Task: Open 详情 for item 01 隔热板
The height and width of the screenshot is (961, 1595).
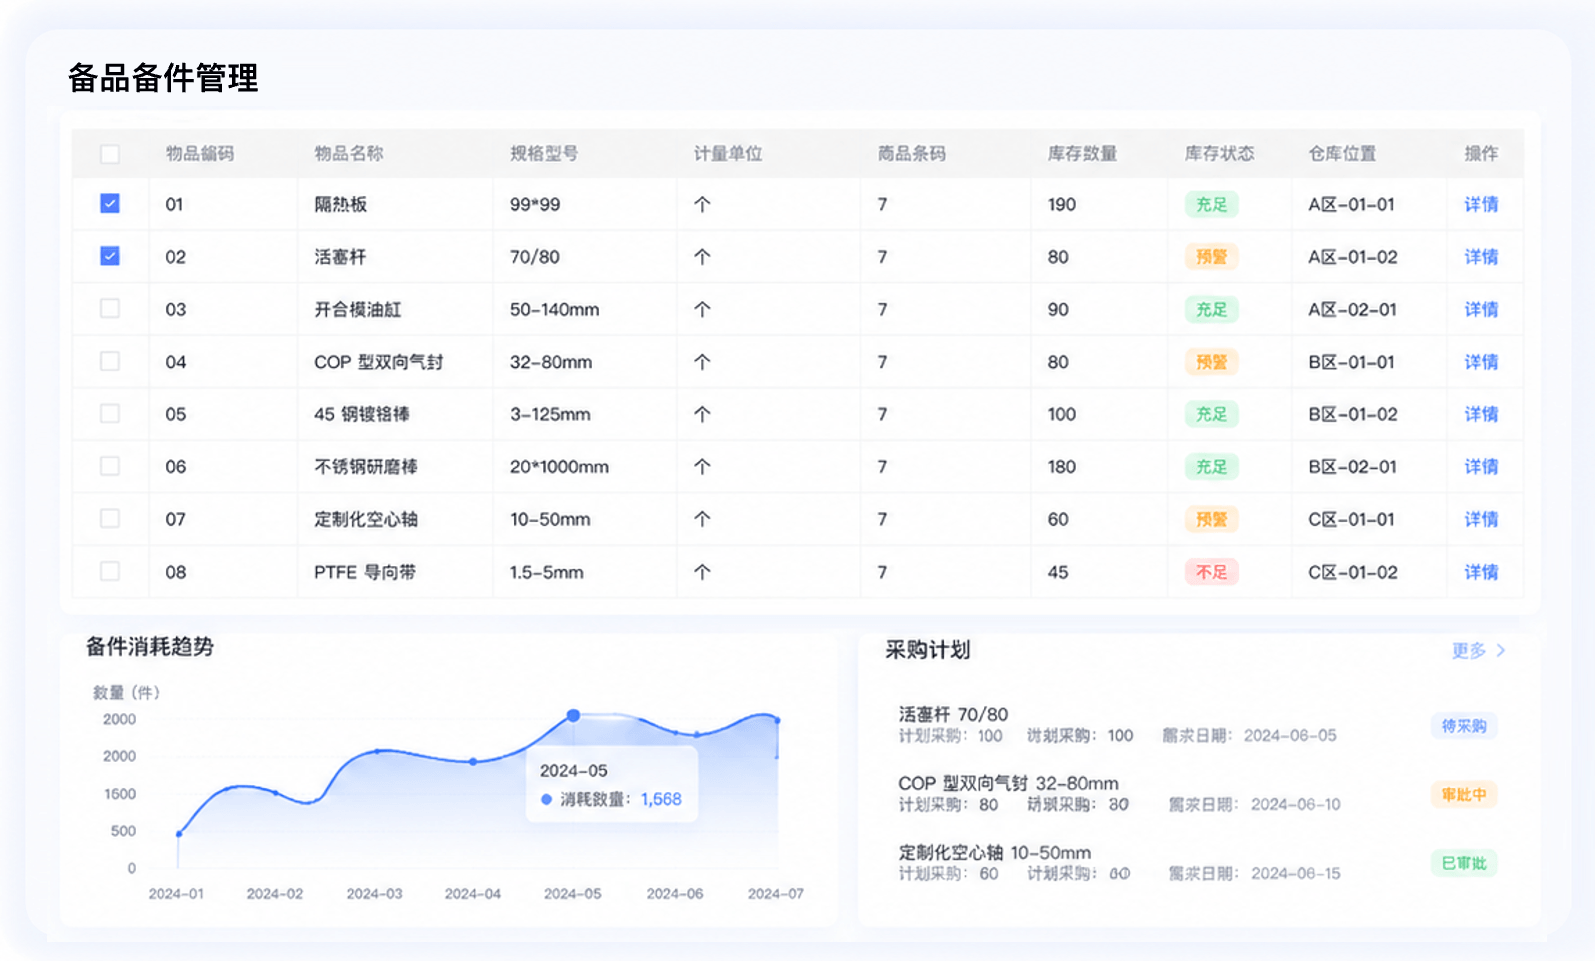Action: pyautogui.click(x=1481, y=204)
